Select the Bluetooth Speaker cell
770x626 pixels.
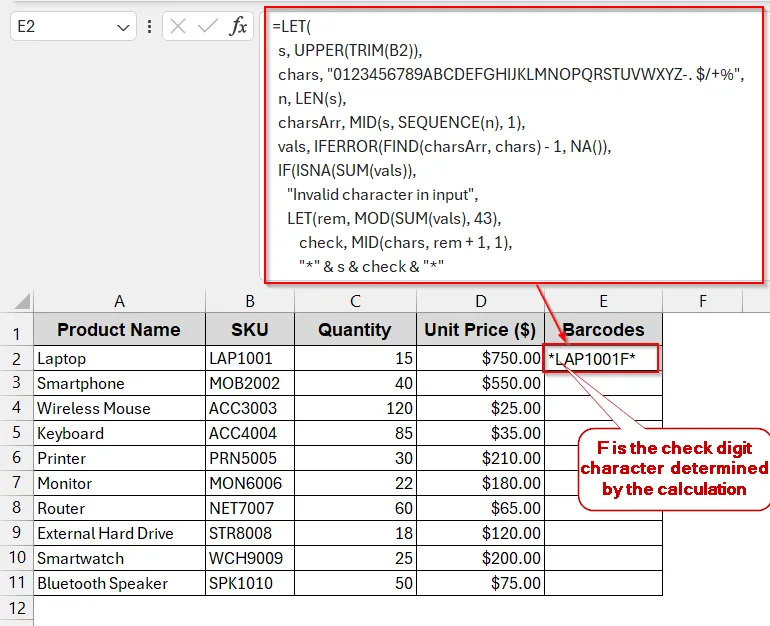point(119,583)
